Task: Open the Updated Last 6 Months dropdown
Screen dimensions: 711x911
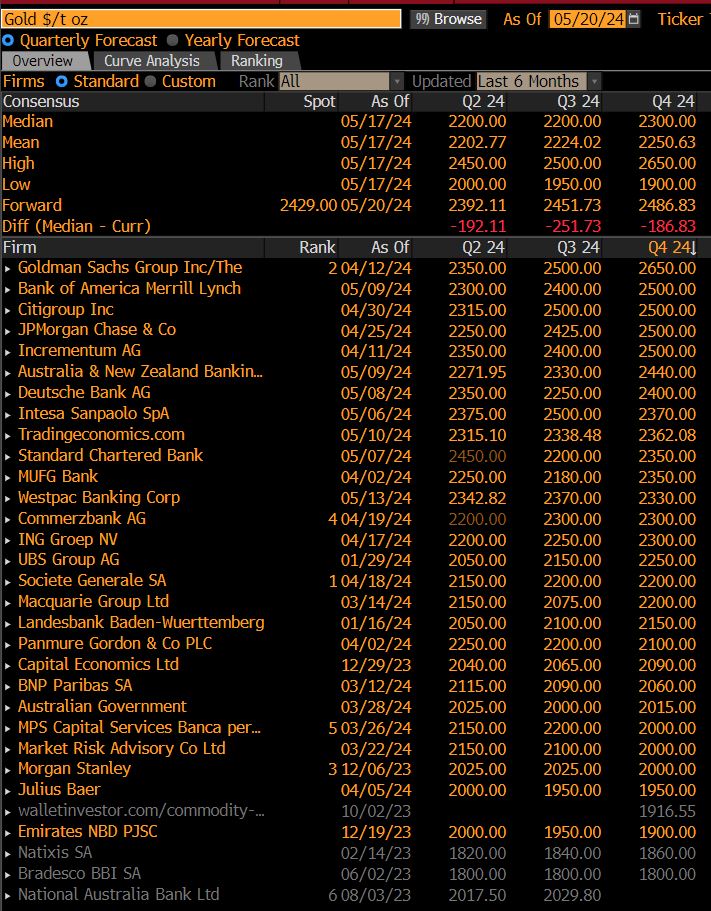Action: click(538, 81)
